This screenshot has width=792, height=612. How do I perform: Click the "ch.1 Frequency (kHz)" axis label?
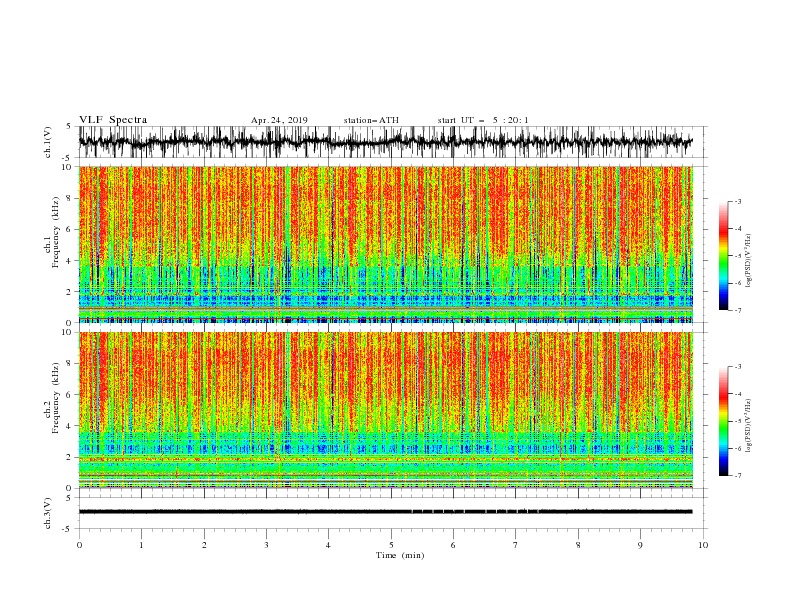point(52,233)
